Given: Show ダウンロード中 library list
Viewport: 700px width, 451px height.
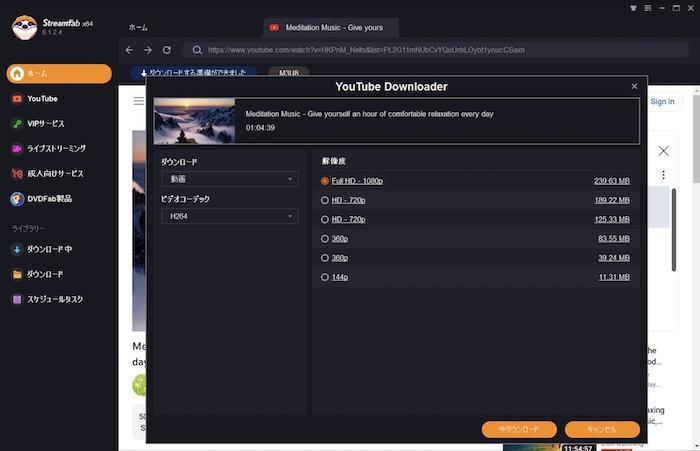Looking at the screenshot, I should click(42, 249).
